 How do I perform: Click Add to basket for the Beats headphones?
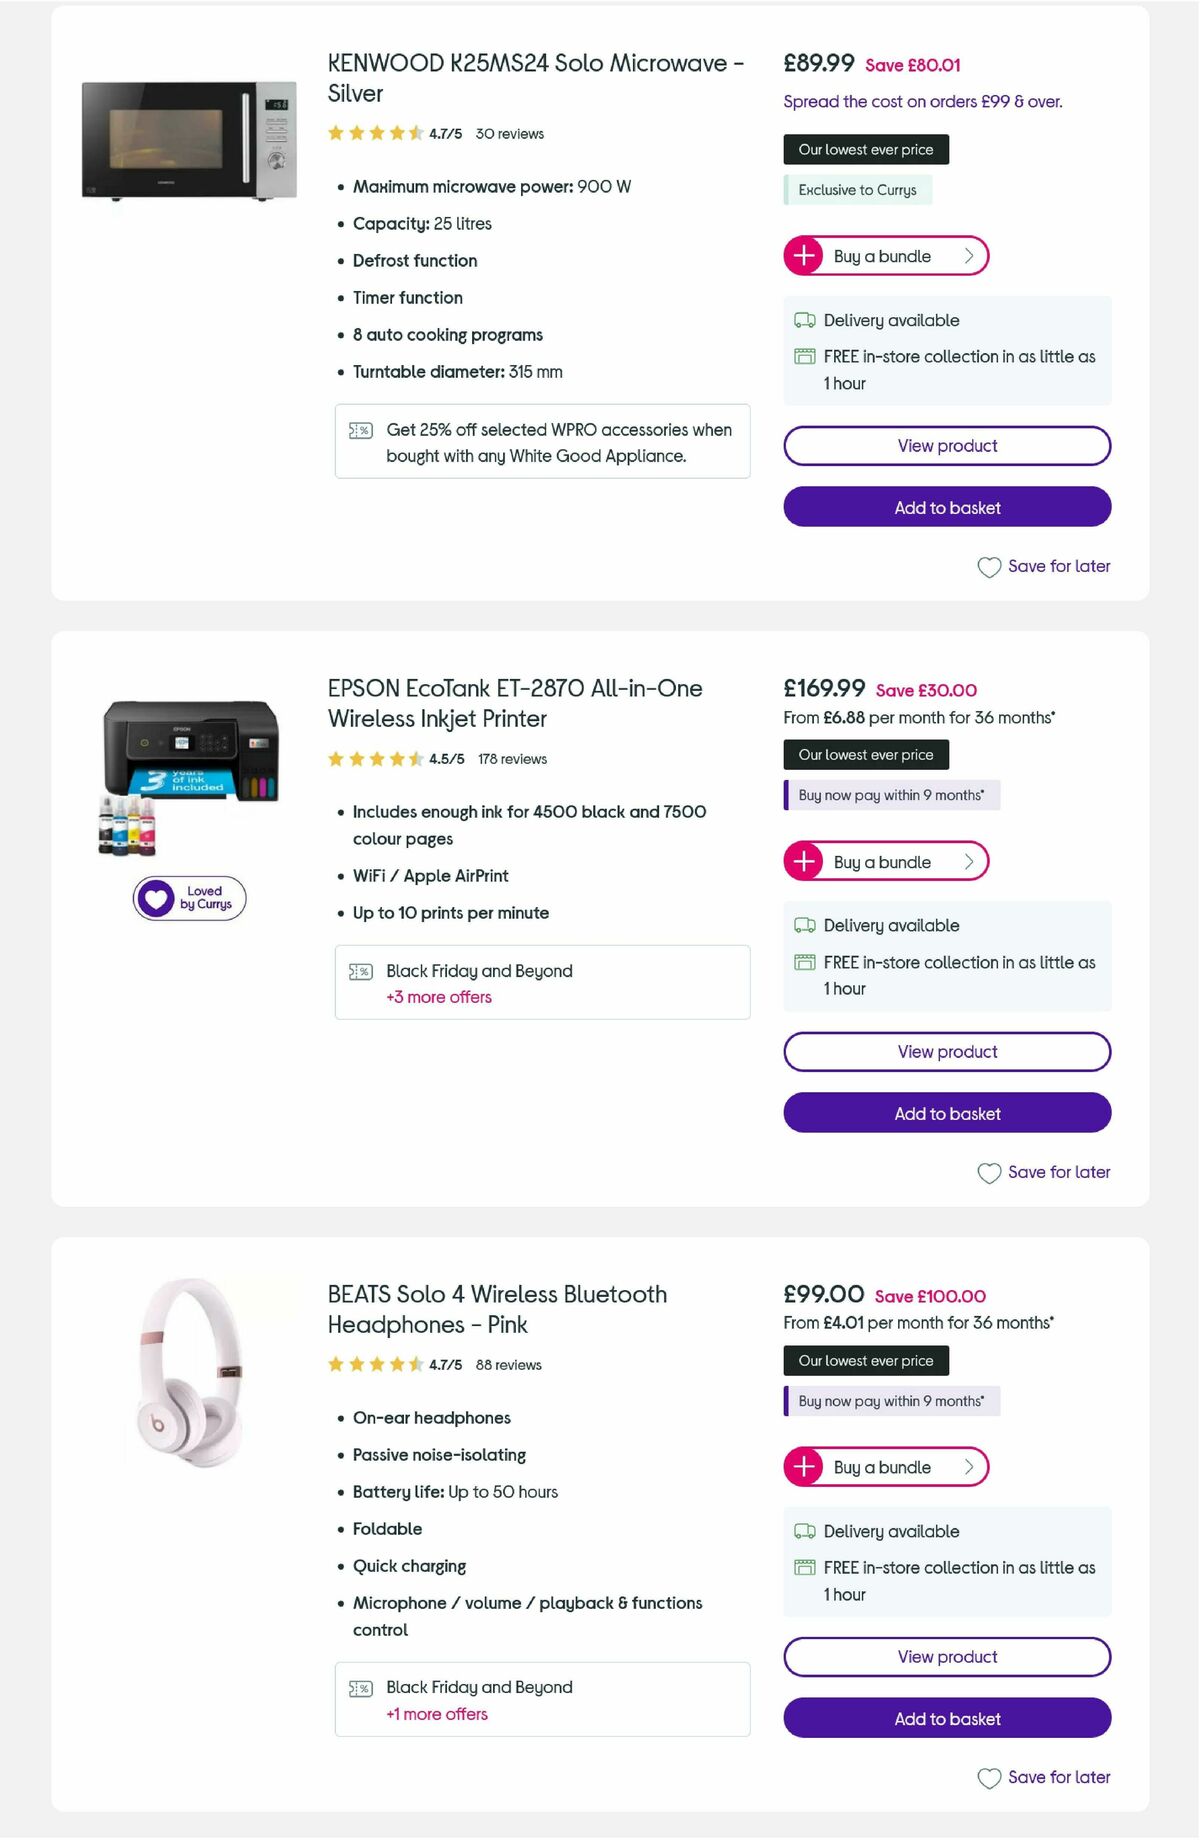click(947, 1718)
